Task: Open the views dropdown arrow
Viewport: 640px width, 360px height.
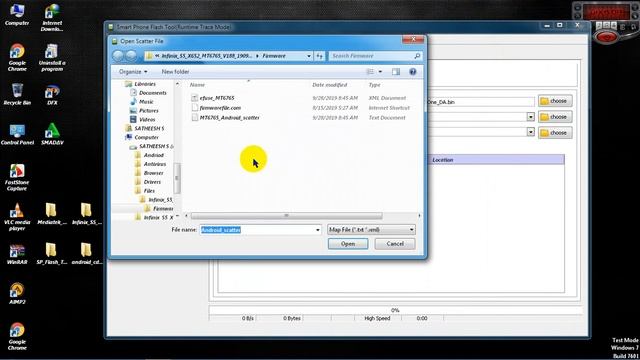Action: click(x=380, y=72)
